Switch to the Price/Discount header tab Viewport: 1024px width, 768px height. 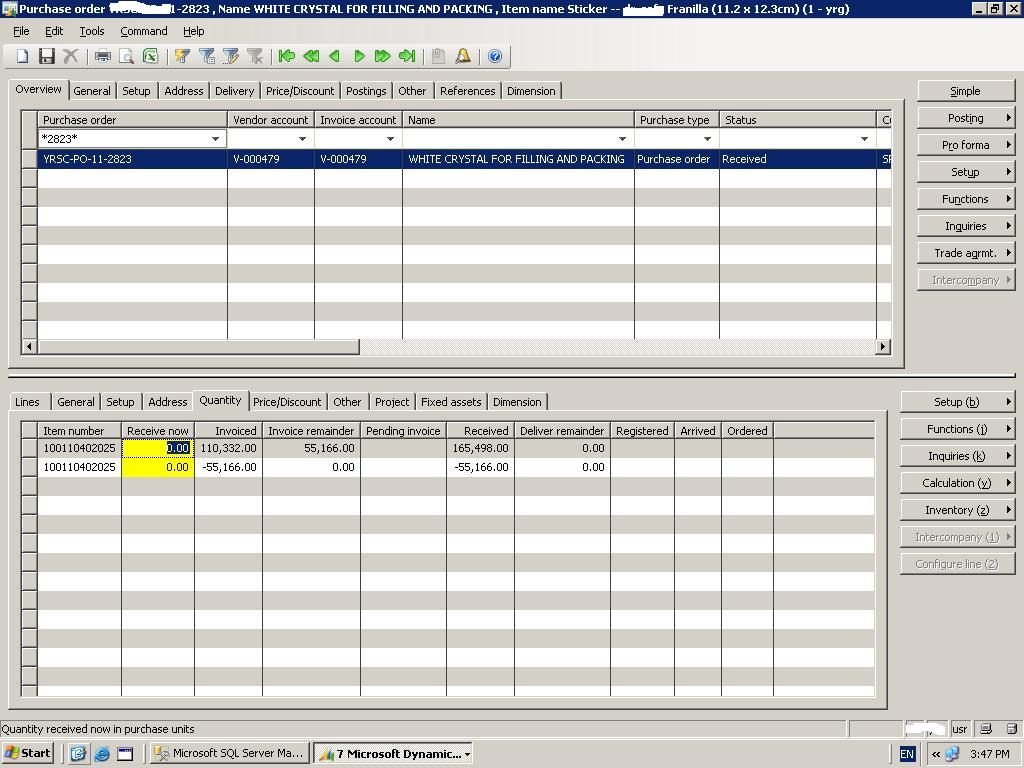pyautogui.click(x=300, y=91)
